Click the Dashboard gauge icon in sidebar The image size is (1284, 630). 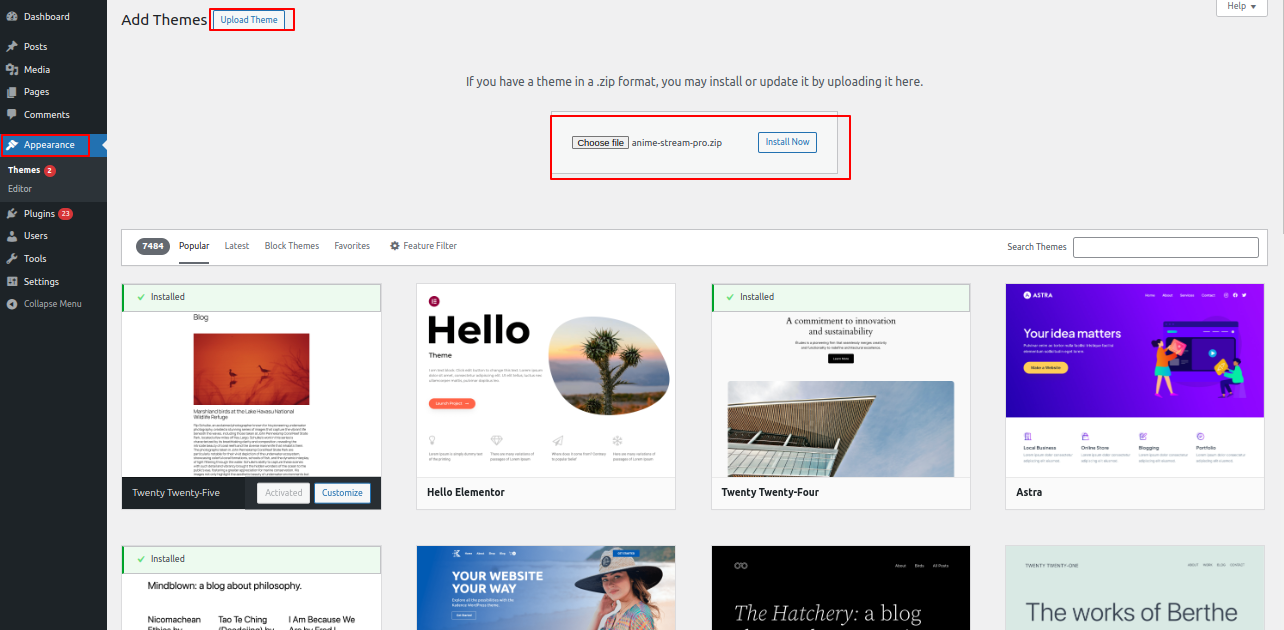12,17
